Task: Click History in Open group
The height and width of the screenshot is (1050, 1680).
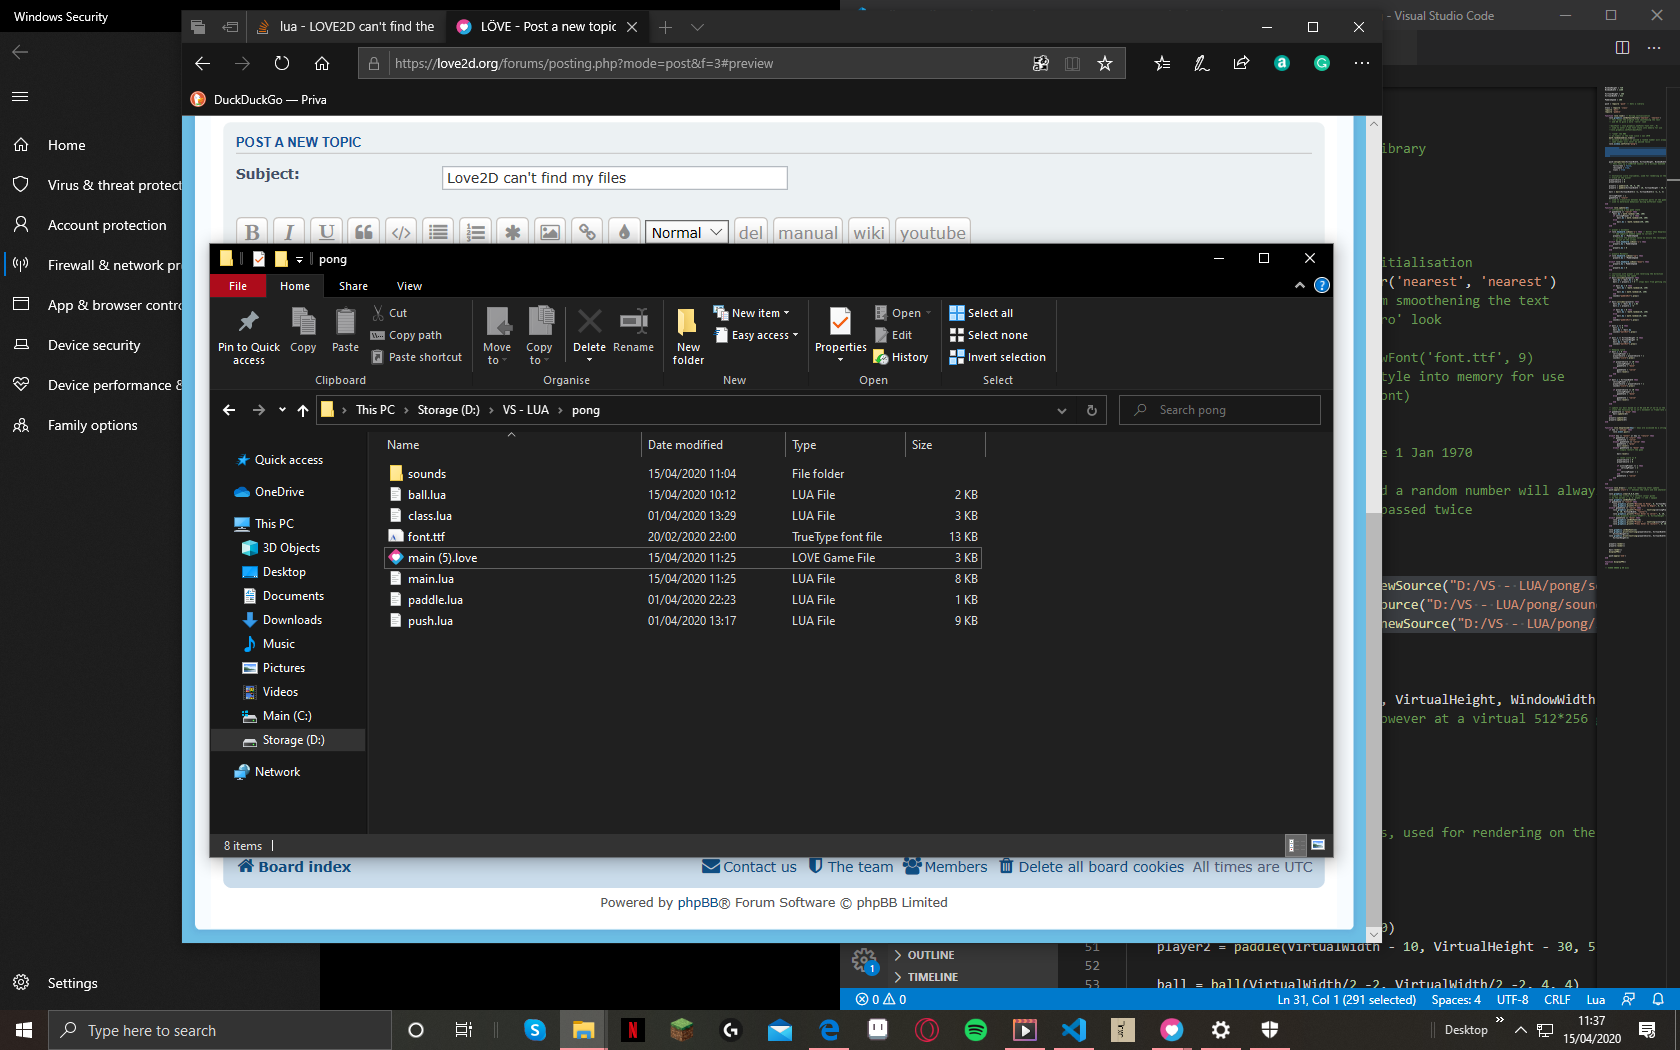Action: pos(901,357)
